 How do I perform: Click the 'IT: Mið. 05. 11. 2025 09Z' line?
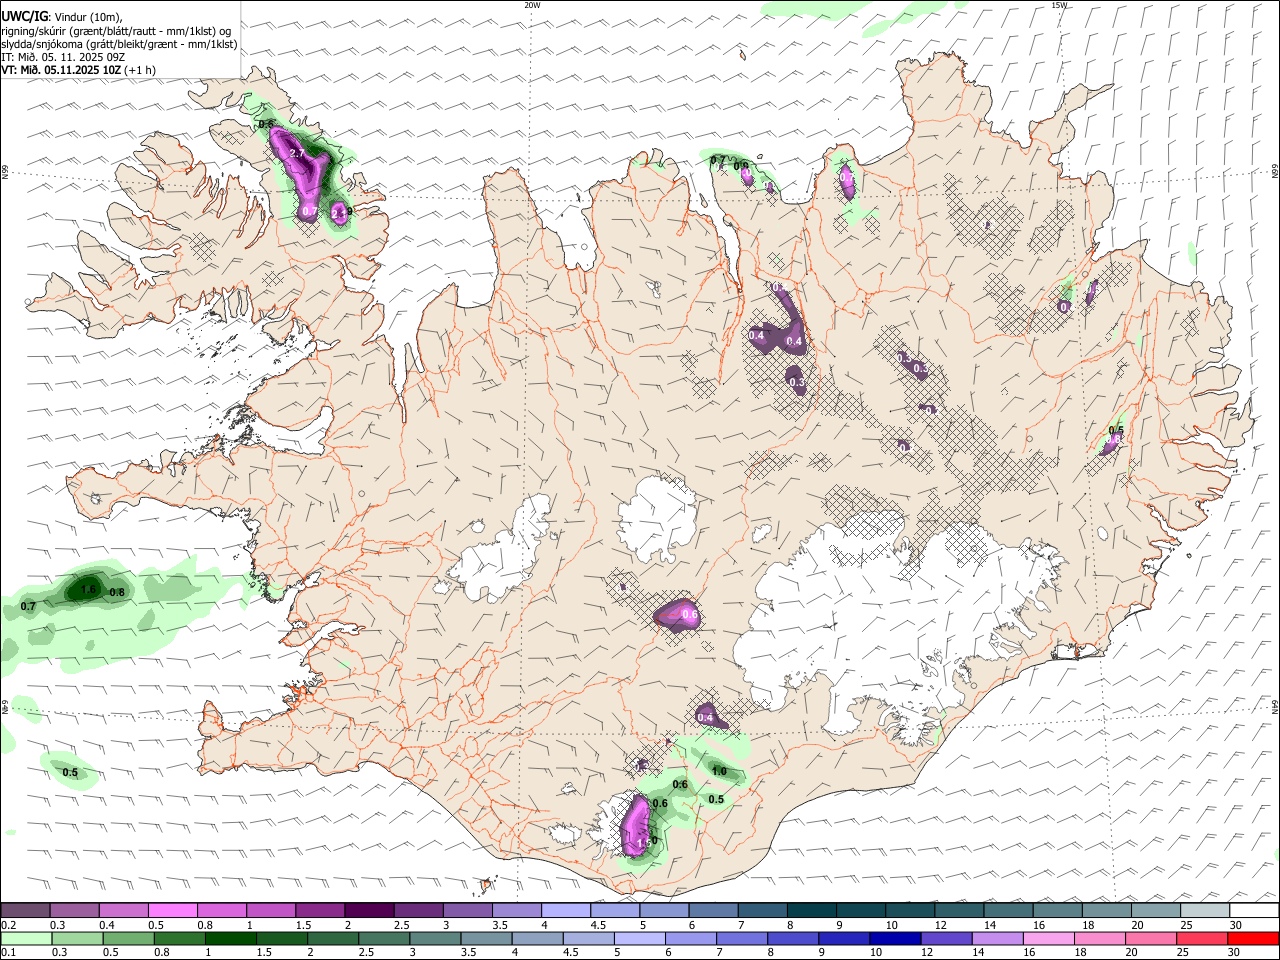pyautogui.click(x=63, y=57)
